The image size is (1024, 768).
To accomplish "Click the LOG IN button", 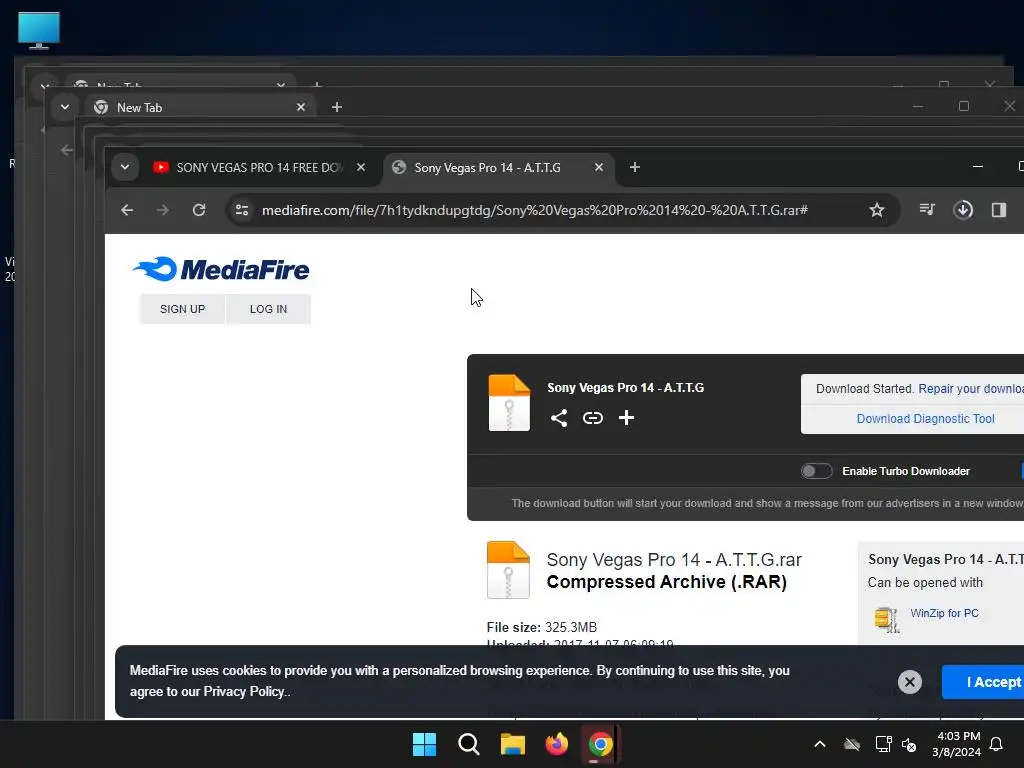I will point(268,309).
